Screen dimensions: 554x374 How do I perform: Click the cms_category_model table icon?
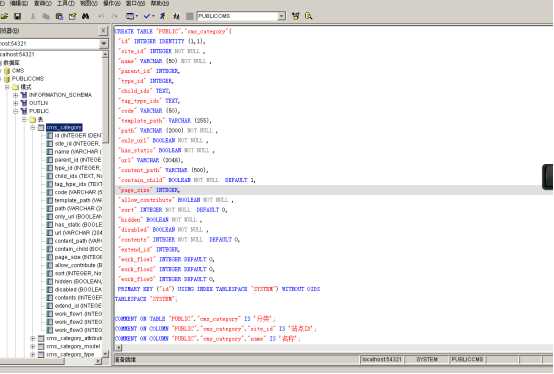41,346
